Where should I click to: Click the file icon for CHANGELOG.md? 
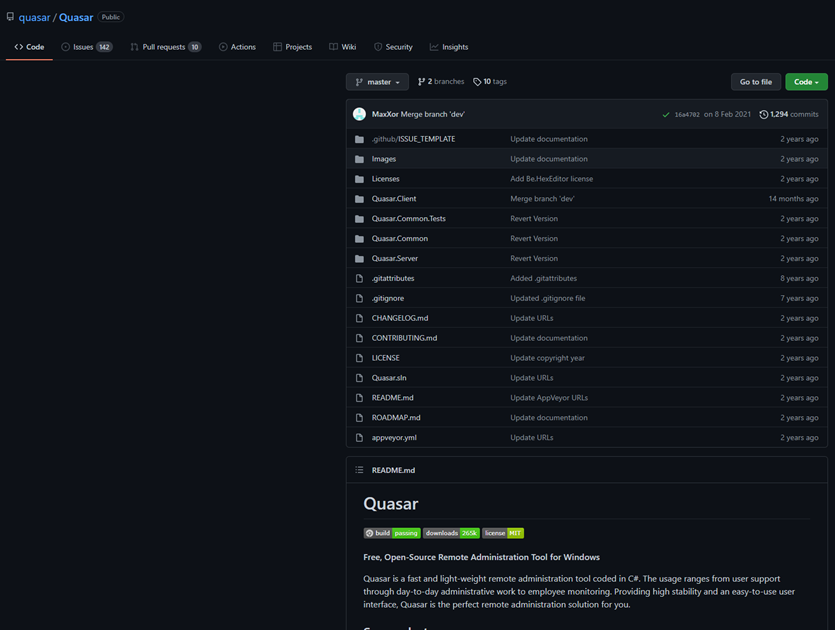pyautogui.click(x=359, y=318)
